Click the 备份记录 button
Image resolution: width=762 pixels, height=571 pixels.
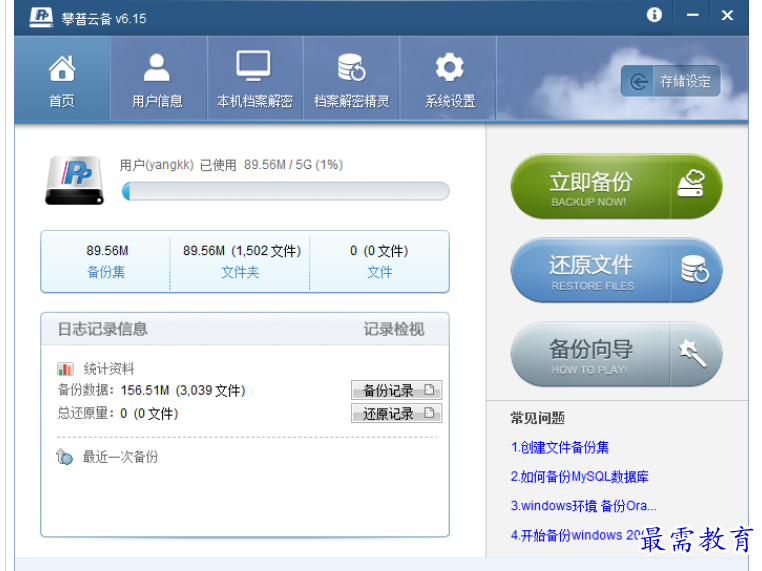397,390
